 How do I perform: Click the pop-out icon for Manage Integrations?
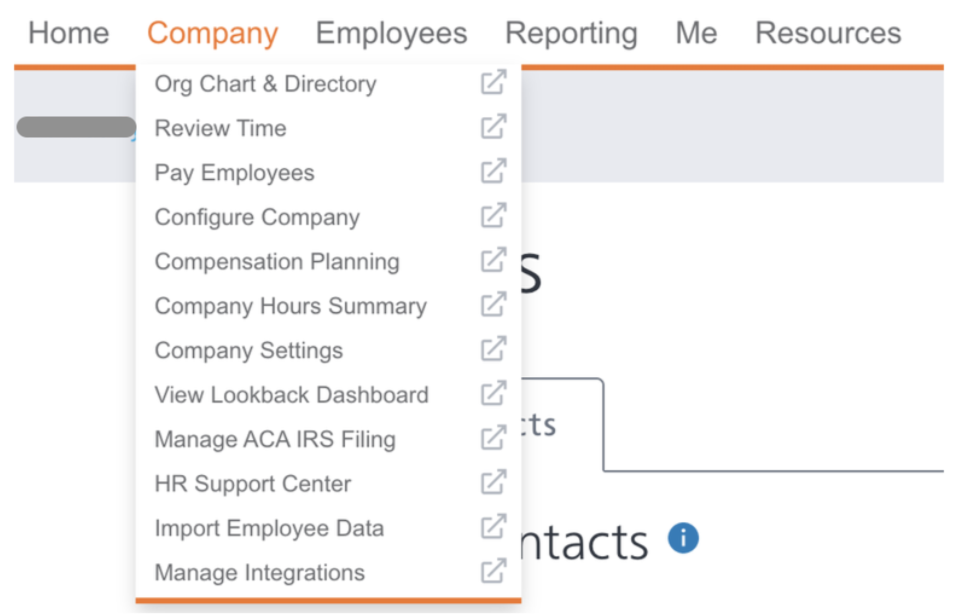493,571
